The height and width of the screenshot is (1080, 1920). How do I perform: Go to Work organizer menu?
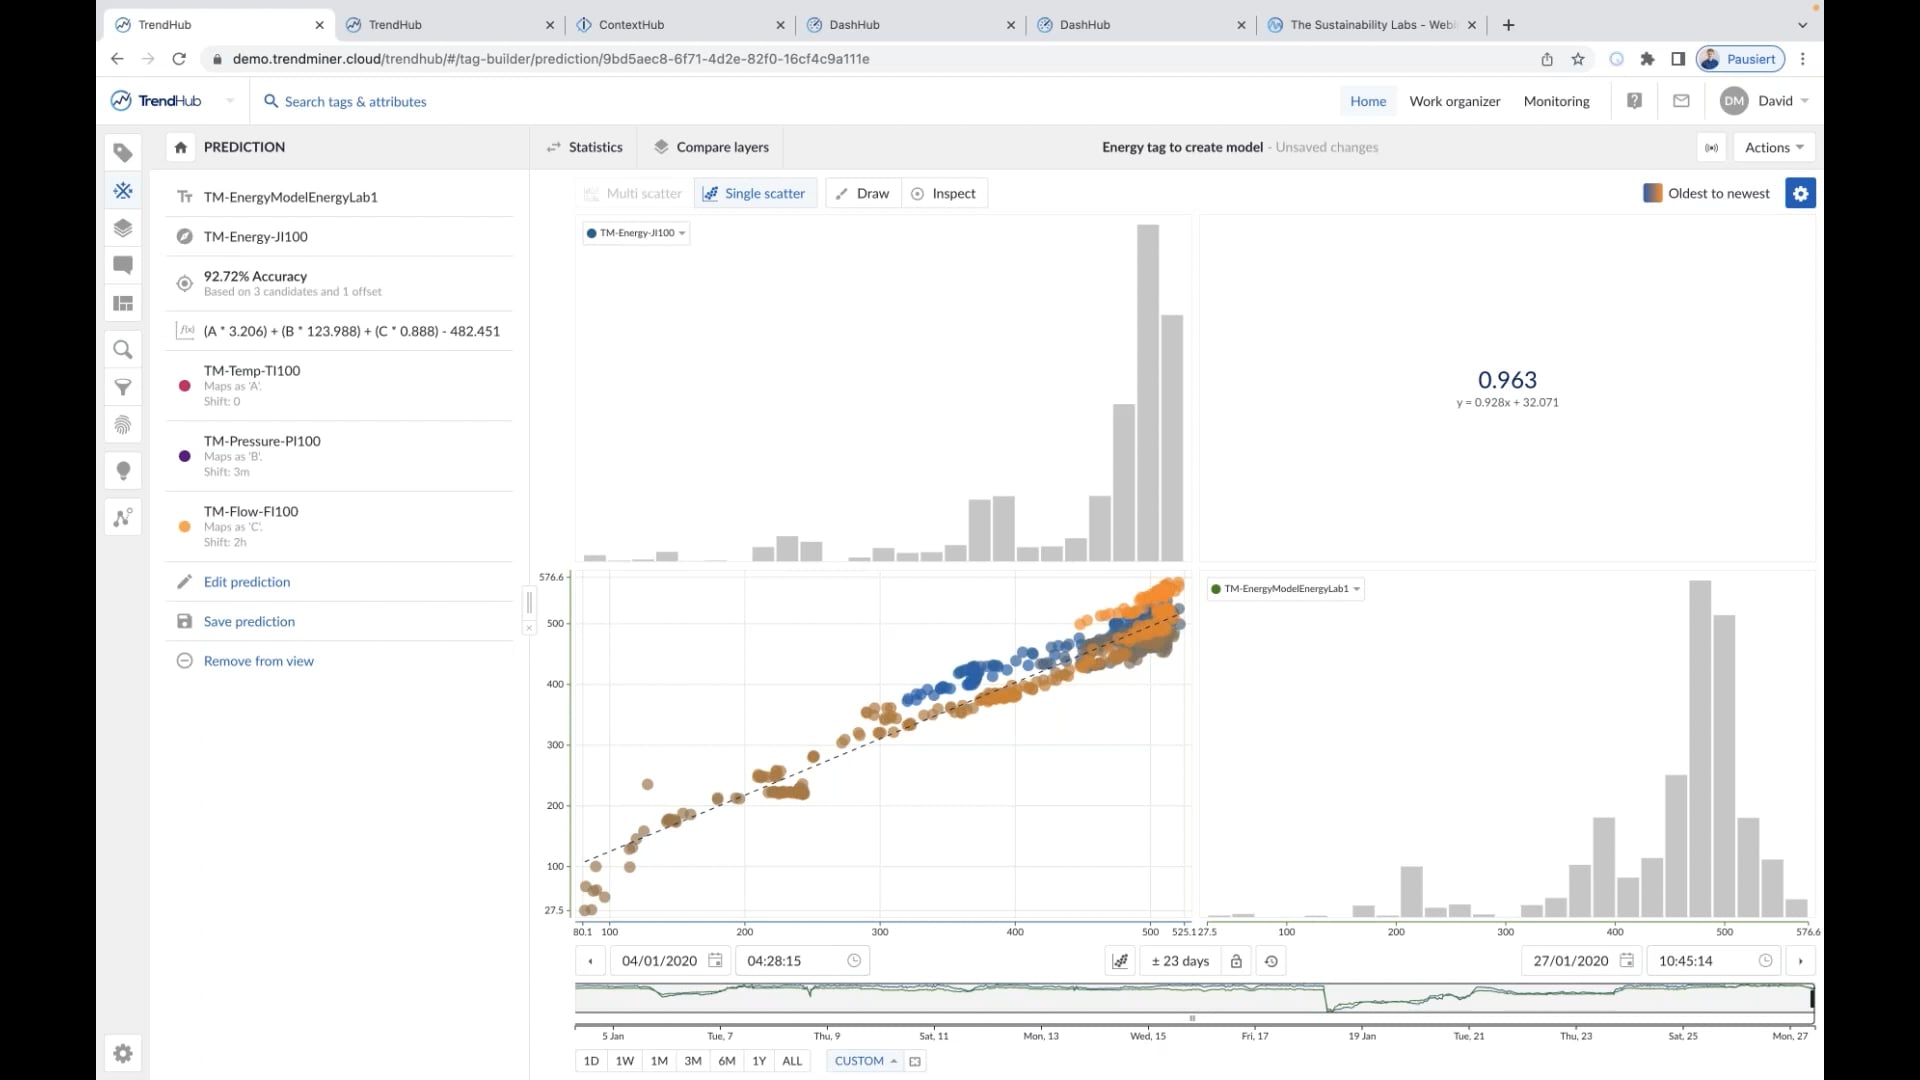point(1454,101)
